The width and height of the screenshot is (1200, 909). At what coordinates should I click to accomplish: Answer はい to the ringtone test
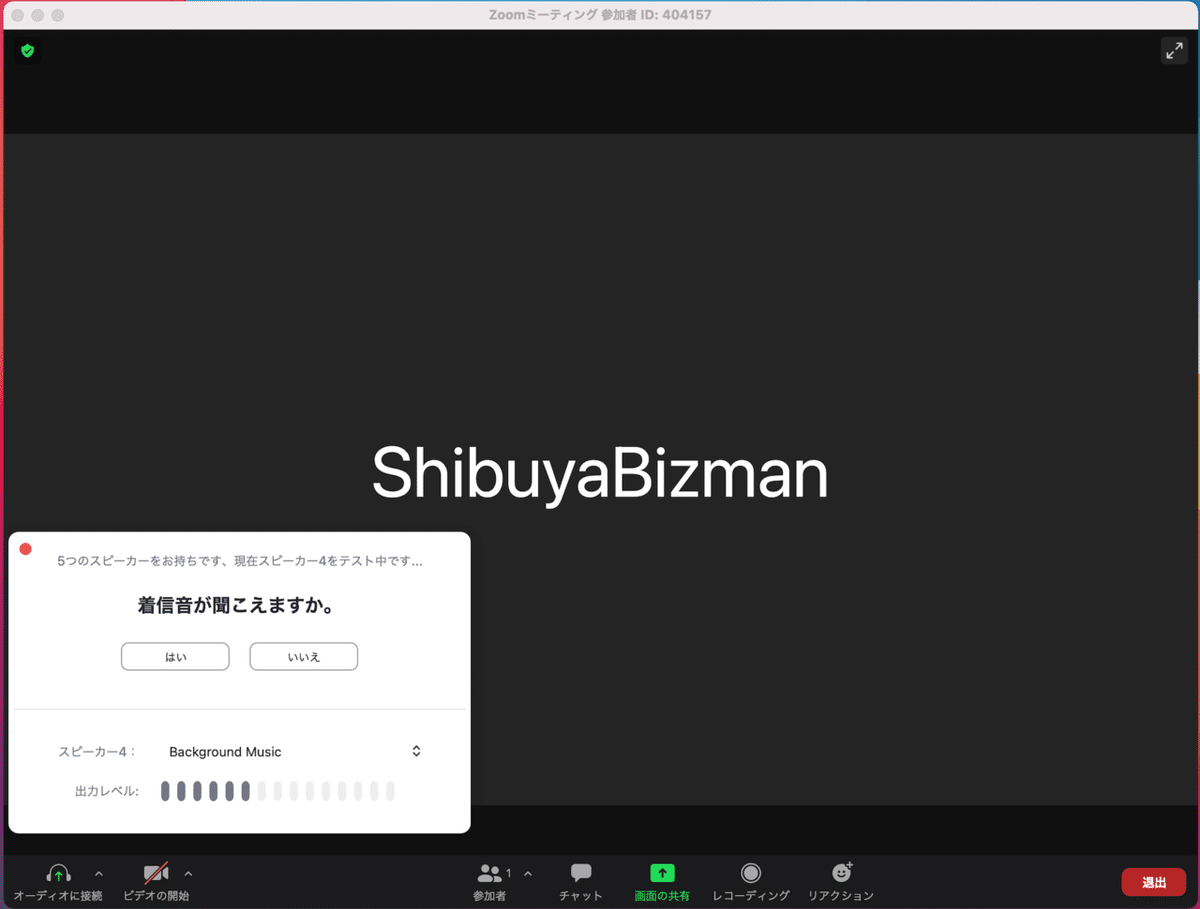tap(176, 657)
